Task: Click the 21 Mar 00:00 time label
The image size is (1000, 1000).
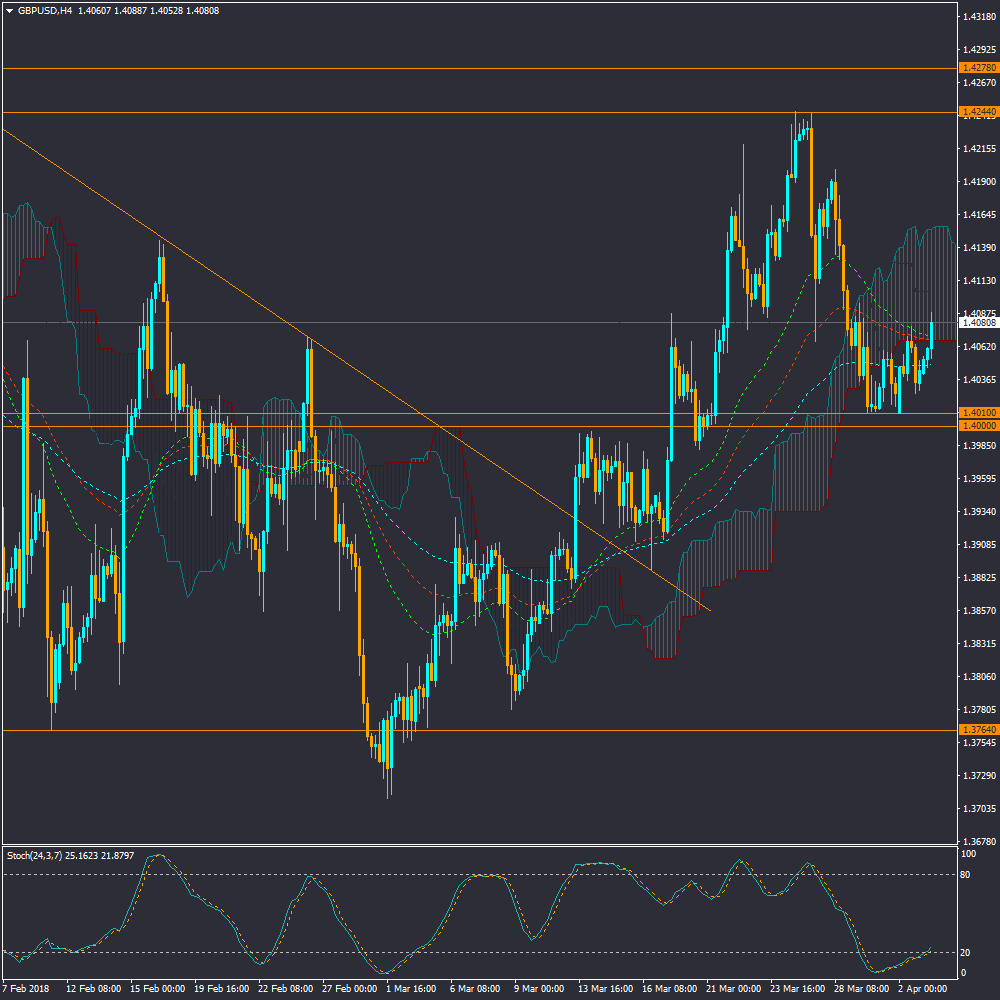Action: point(731,989)
